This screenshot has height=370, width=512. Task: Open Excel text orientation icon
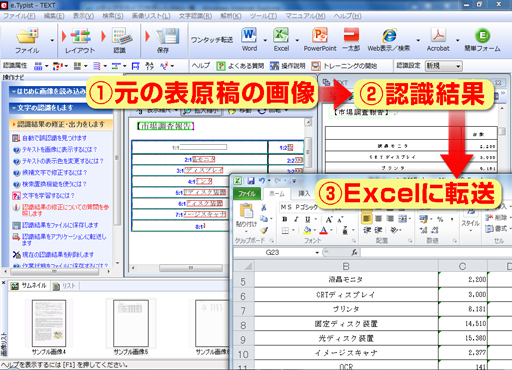[x=394, y=230]
